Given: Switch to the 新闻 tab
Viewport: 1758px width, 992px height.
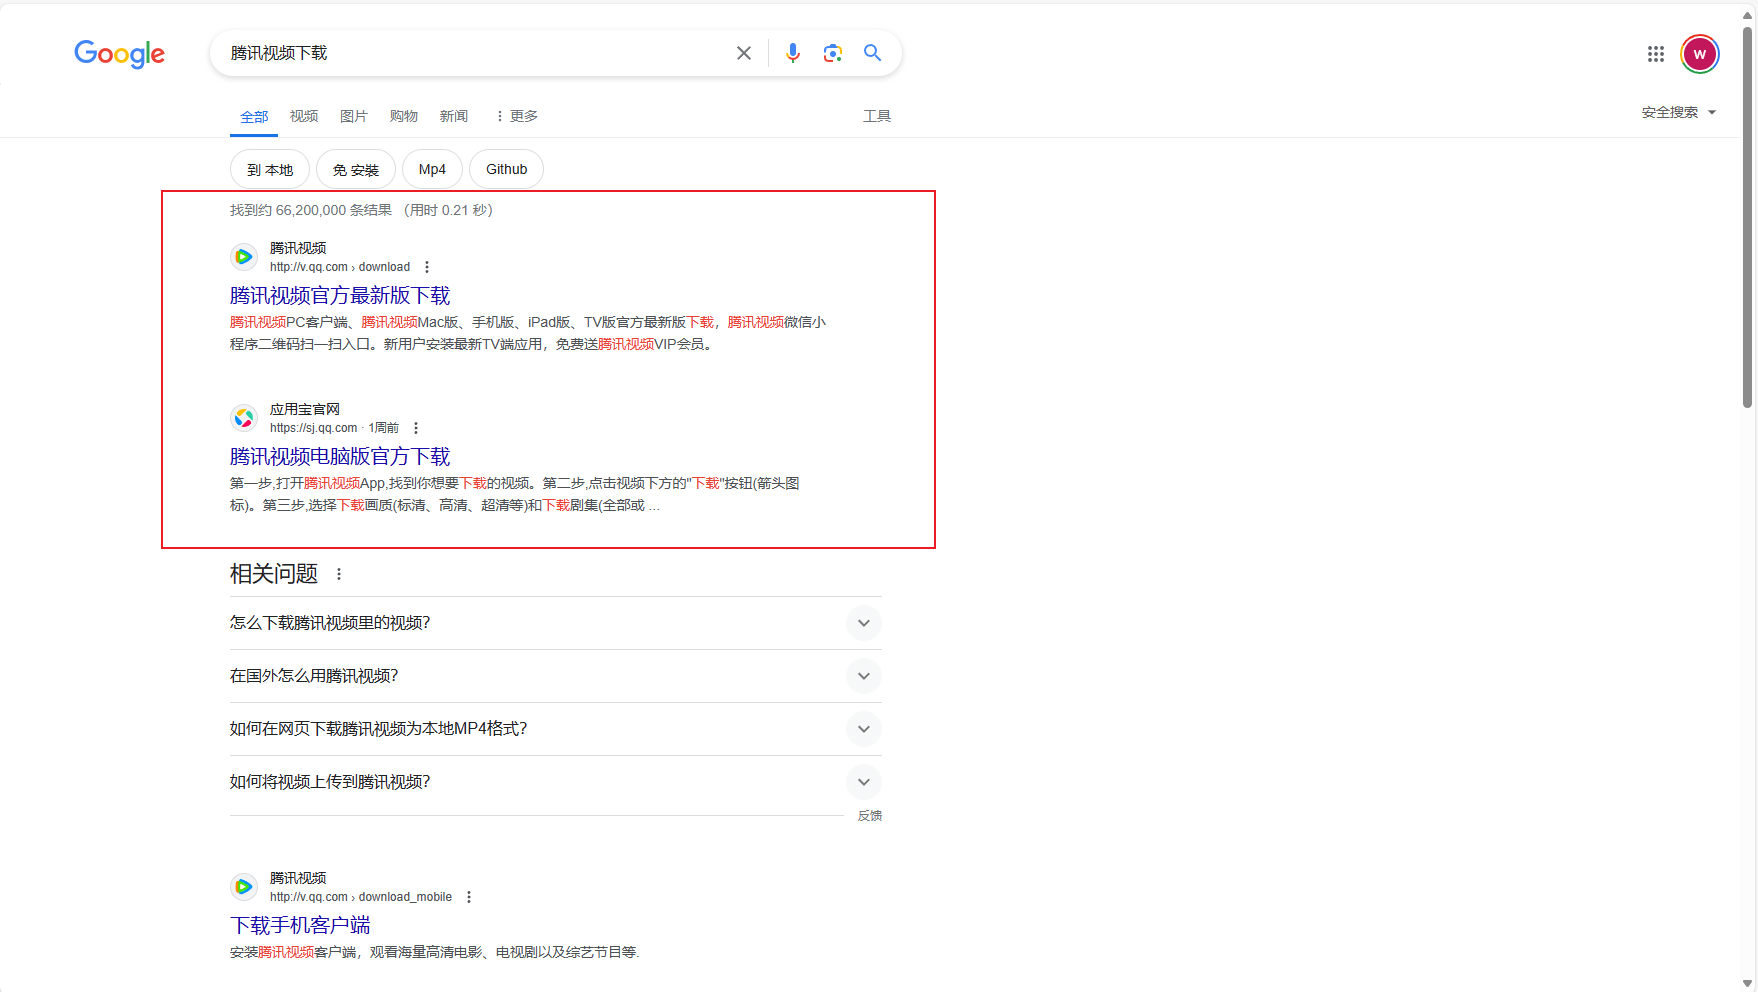Looking at the screenshot, I should [454, 116].
